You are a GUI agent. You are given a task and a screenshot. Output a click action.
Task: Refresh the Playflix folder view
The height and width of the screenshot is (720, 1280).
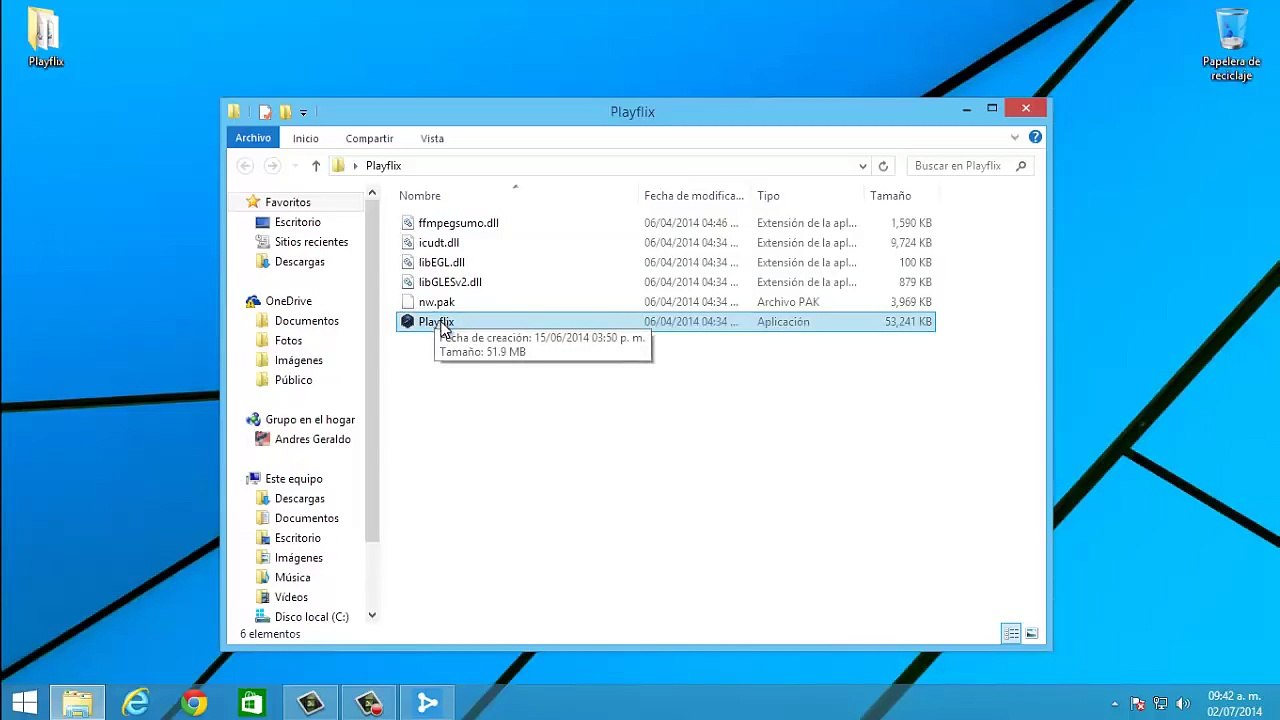883,166
